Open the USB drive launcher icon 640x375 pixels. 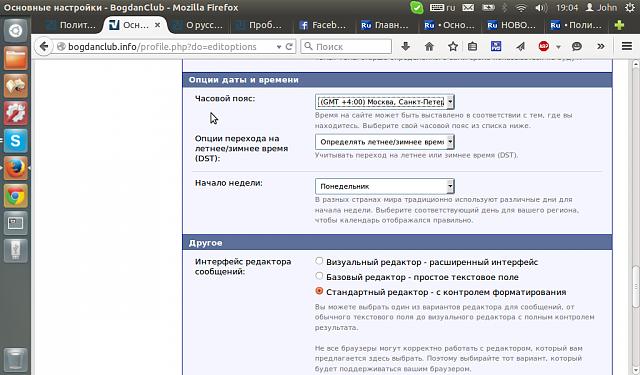click(16, 251)
